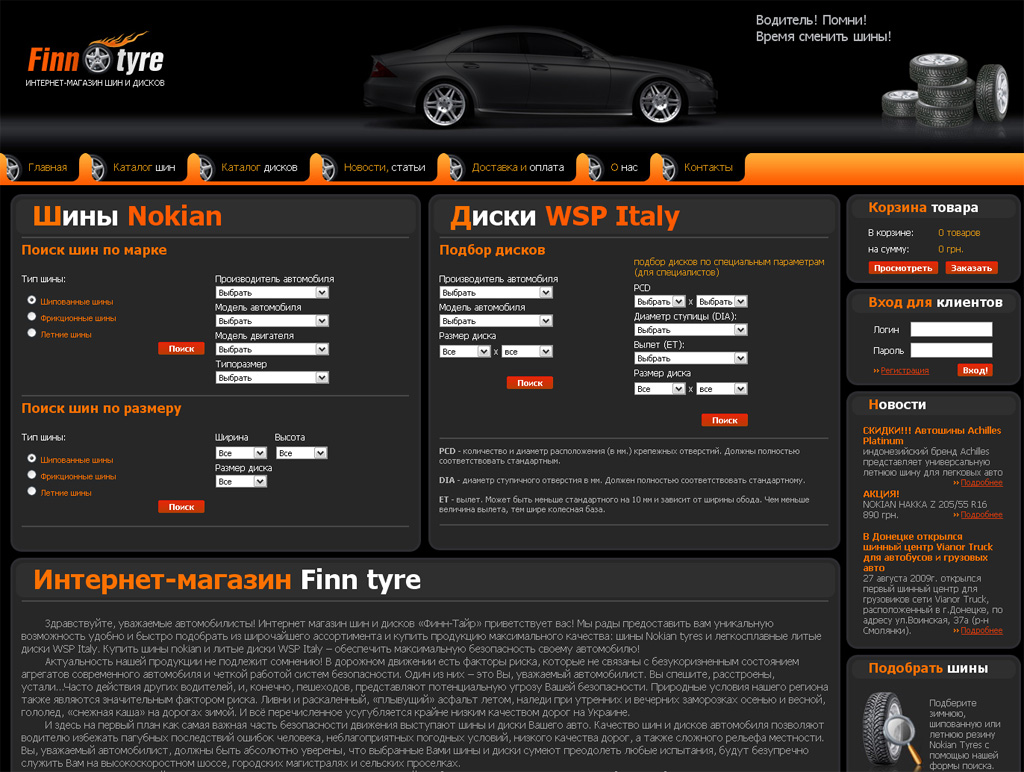Click Поиск button in search by brand

(x=181, y=349)
